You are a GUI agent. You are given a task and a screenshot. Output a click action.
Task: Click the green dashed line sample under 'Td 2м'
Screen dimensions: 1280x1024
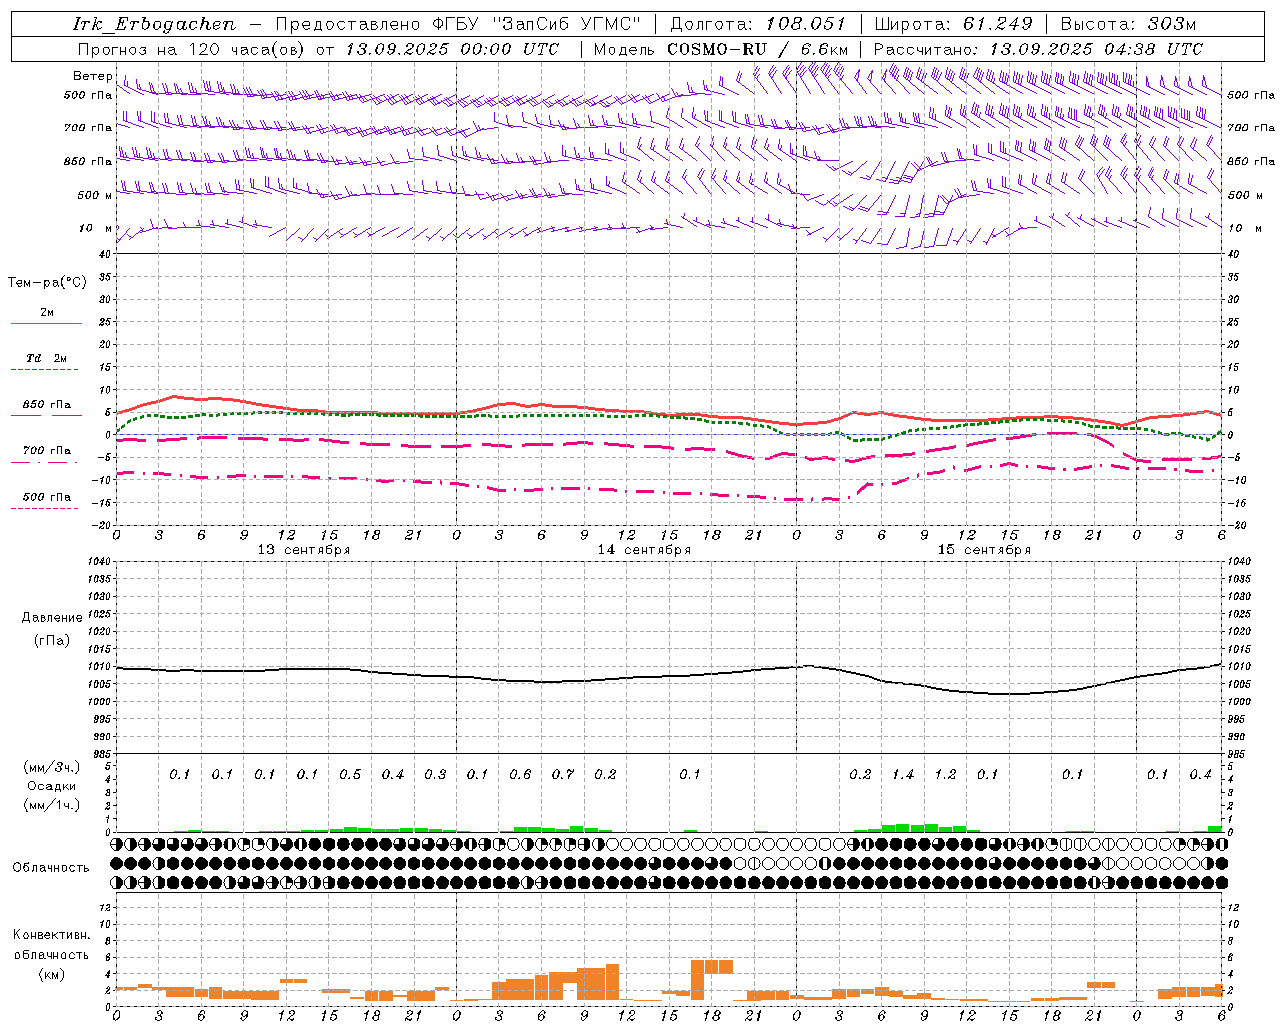click(x=46, y=370)
